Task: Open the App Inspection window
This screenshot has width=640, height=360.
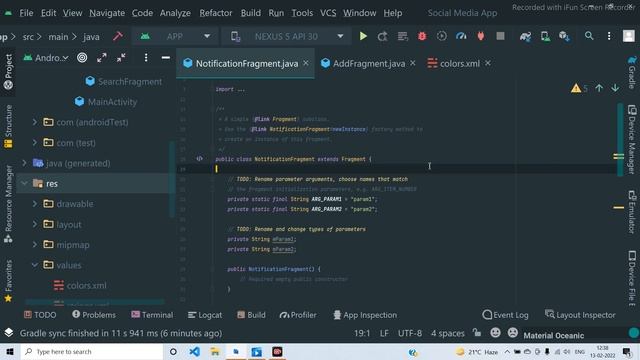Action: pyautogui.click(x=365, y=315)
